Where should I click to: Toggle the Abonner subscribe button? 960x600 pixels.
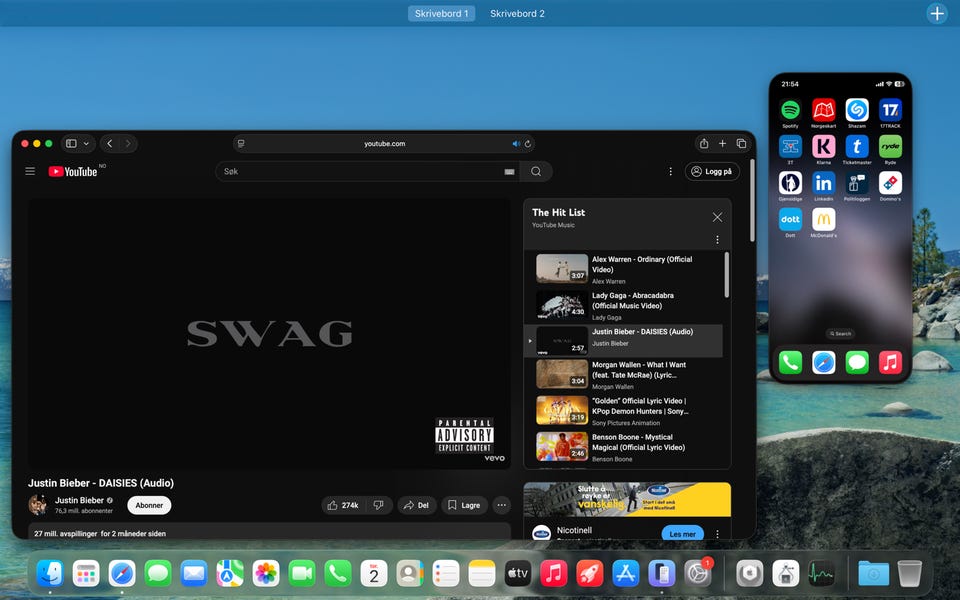point(149,505)
